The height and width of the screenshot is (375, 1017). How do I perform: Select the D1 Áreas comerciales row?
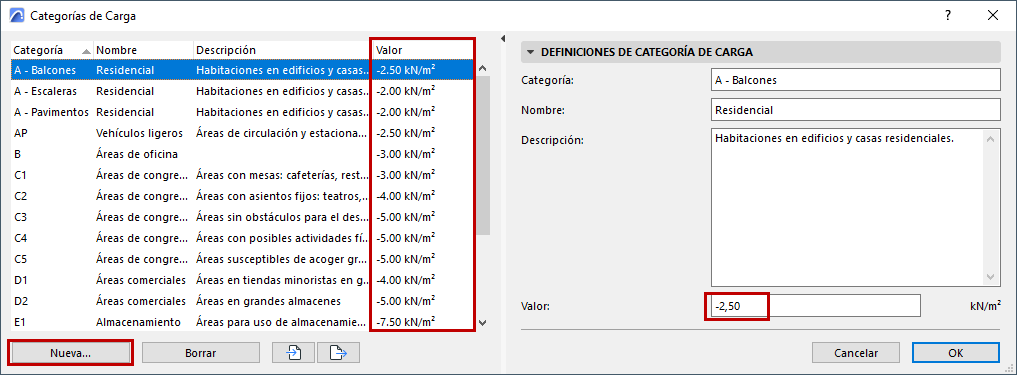coord(243,280)
